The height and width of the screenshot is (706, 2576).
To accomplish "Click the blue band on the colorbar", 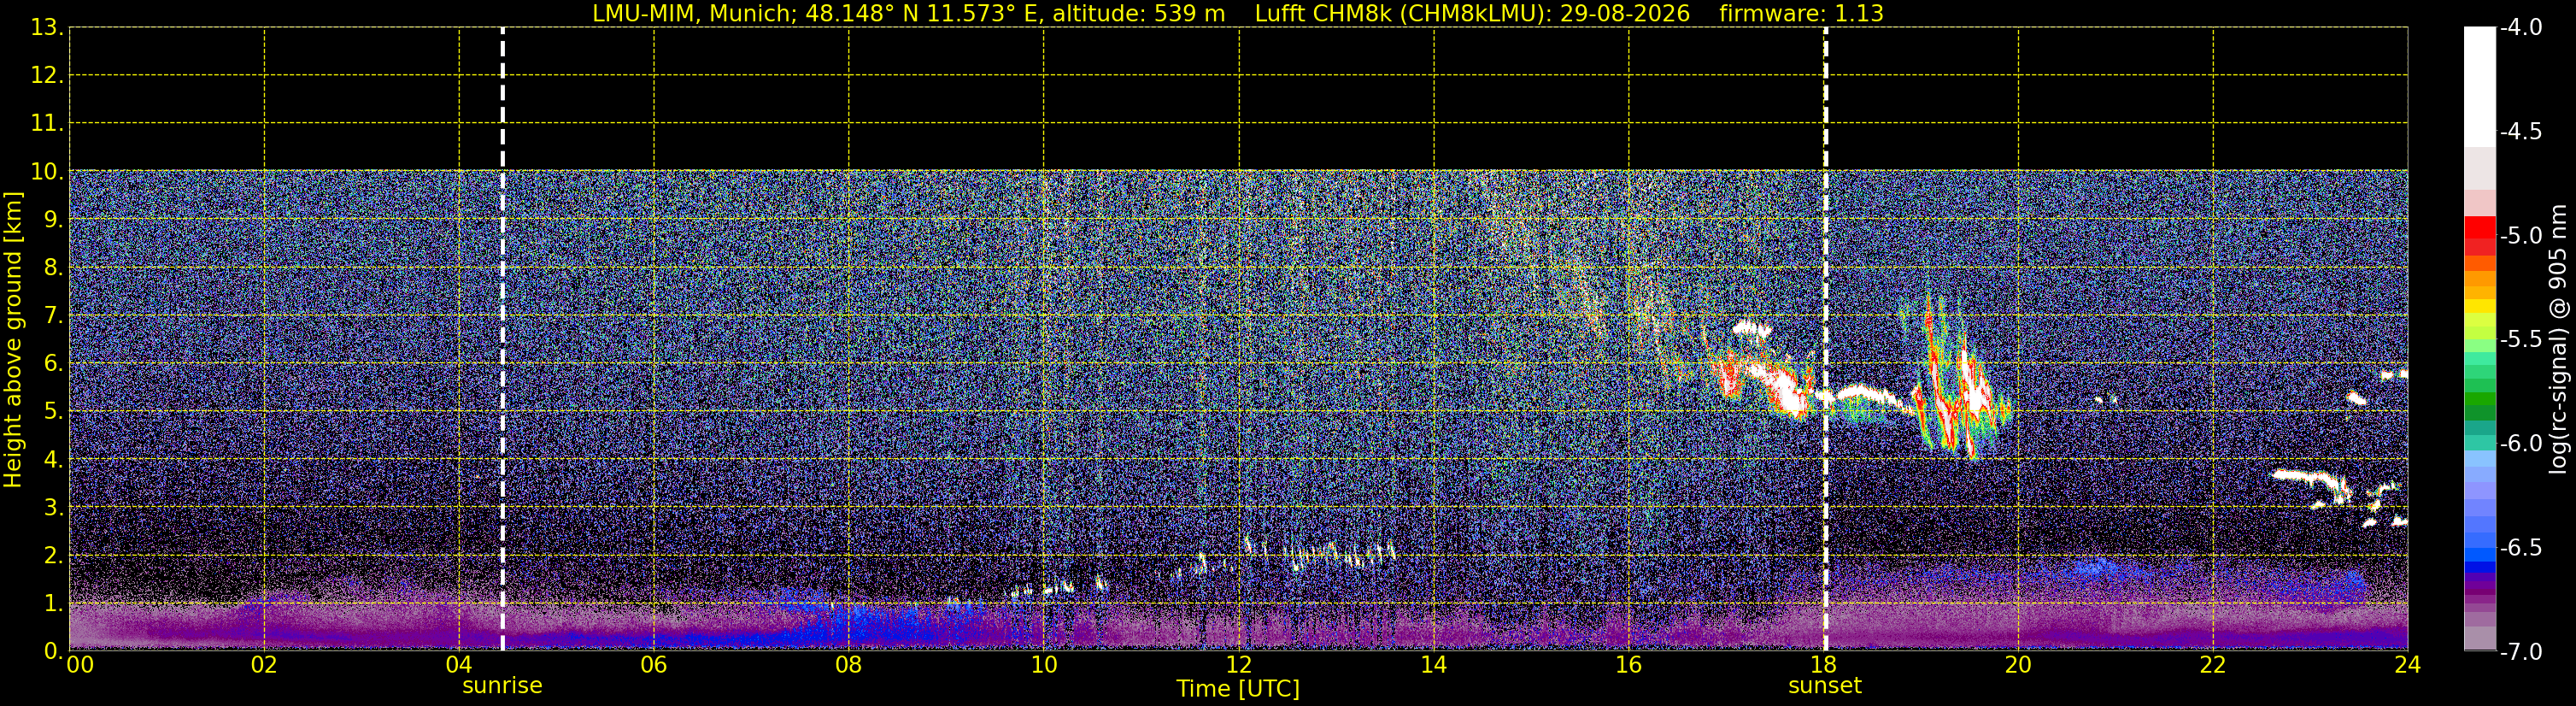I will 2479,553.
